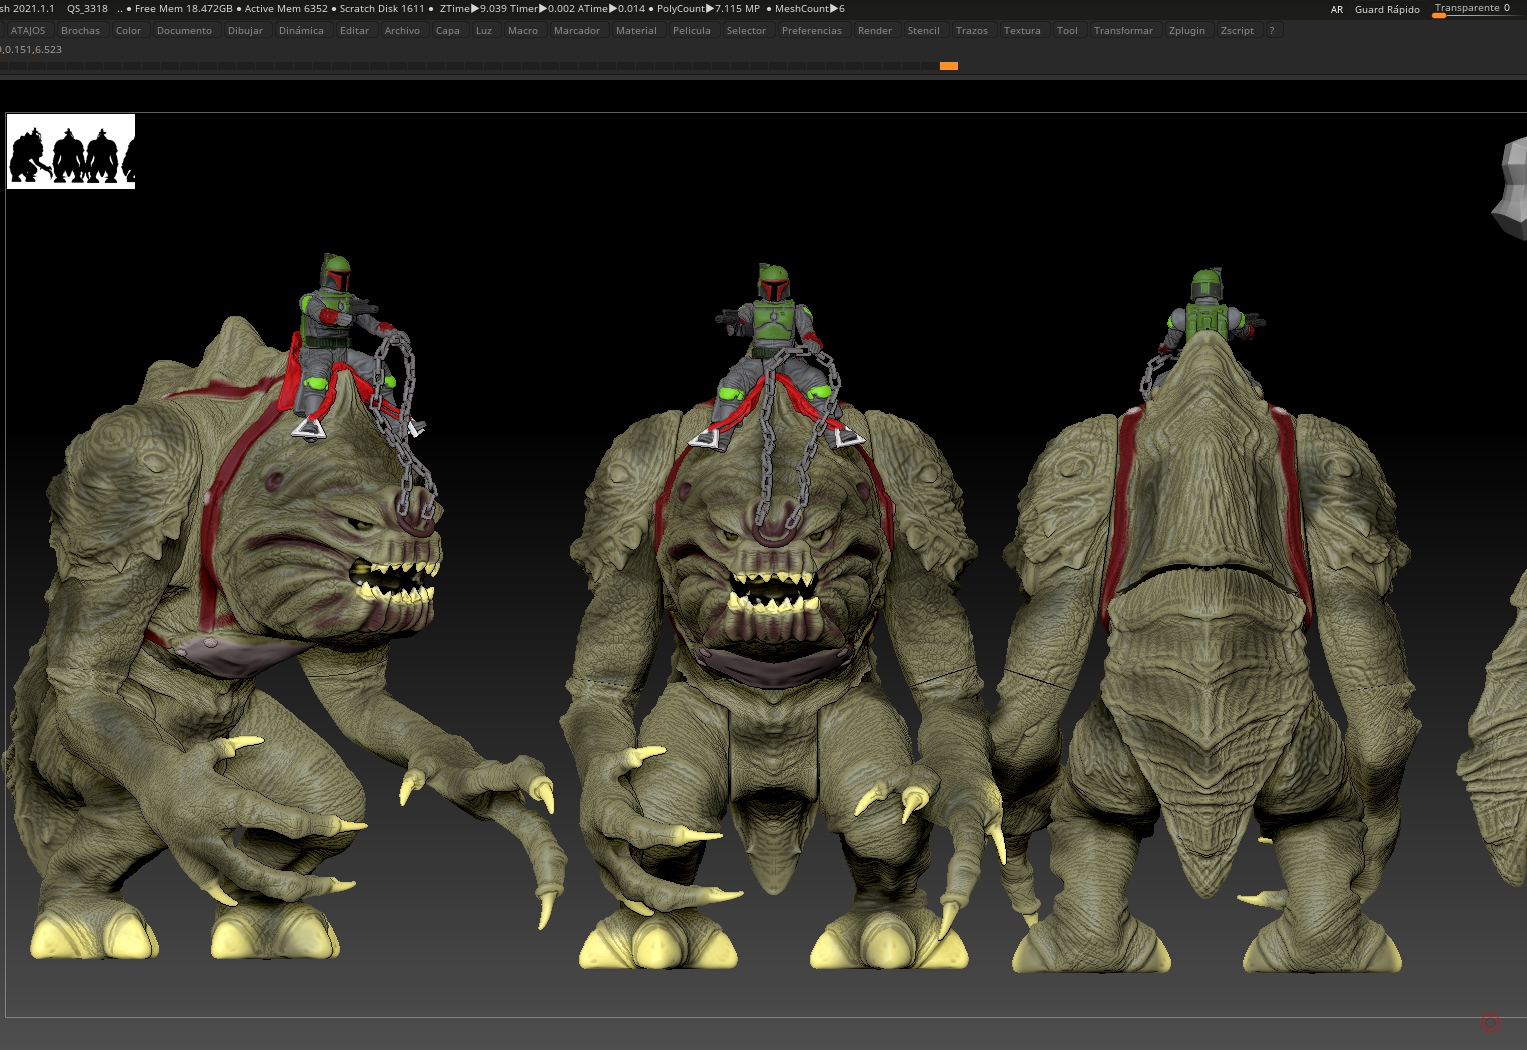Open the Editar menu

(x=354, y=31)
